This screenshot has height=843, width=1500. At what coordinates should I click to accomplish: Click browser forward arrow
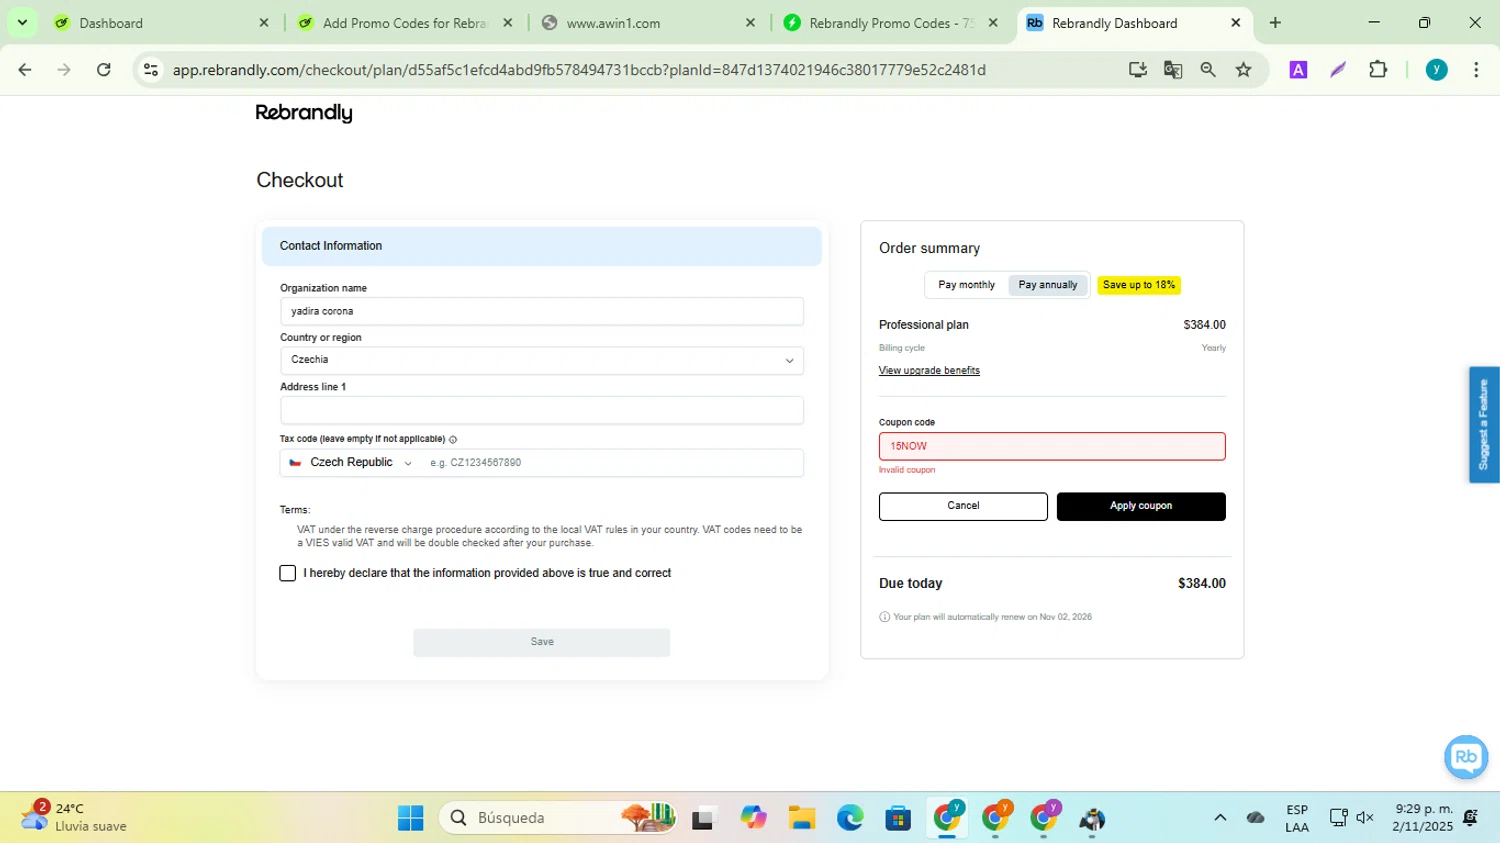pyautogui.click(x=64, y=69)
